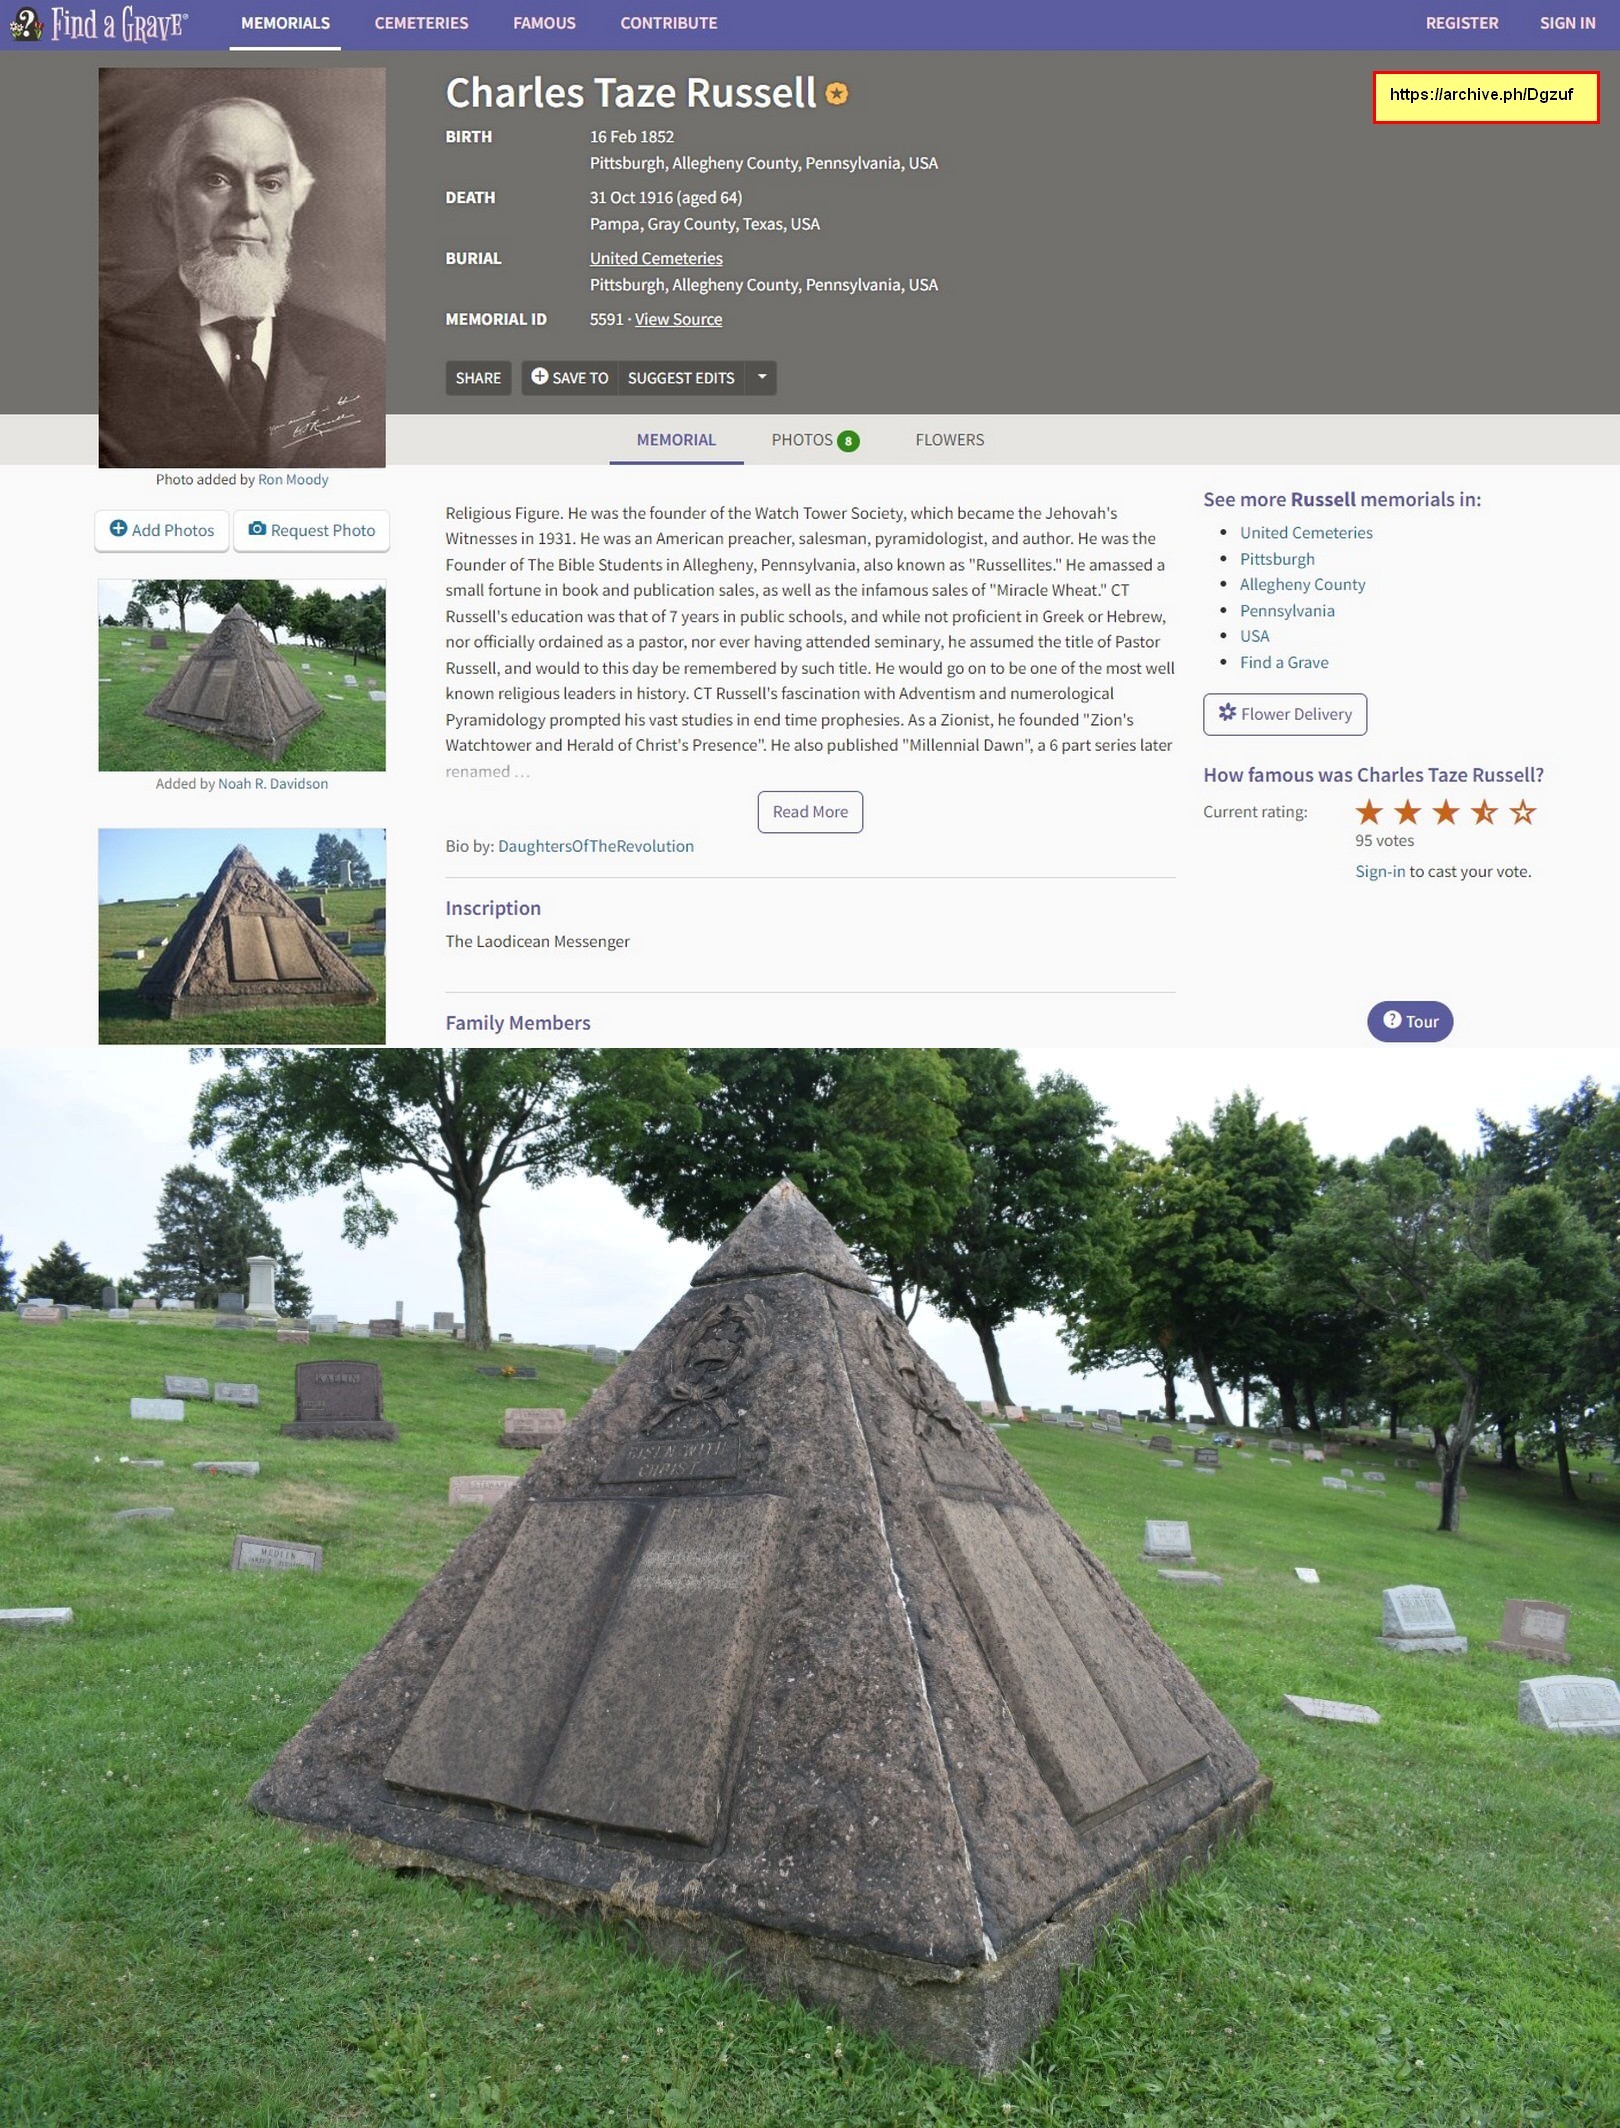Start the Tour help button
This screenshot has width=1620, height=2128.
1410,1021
